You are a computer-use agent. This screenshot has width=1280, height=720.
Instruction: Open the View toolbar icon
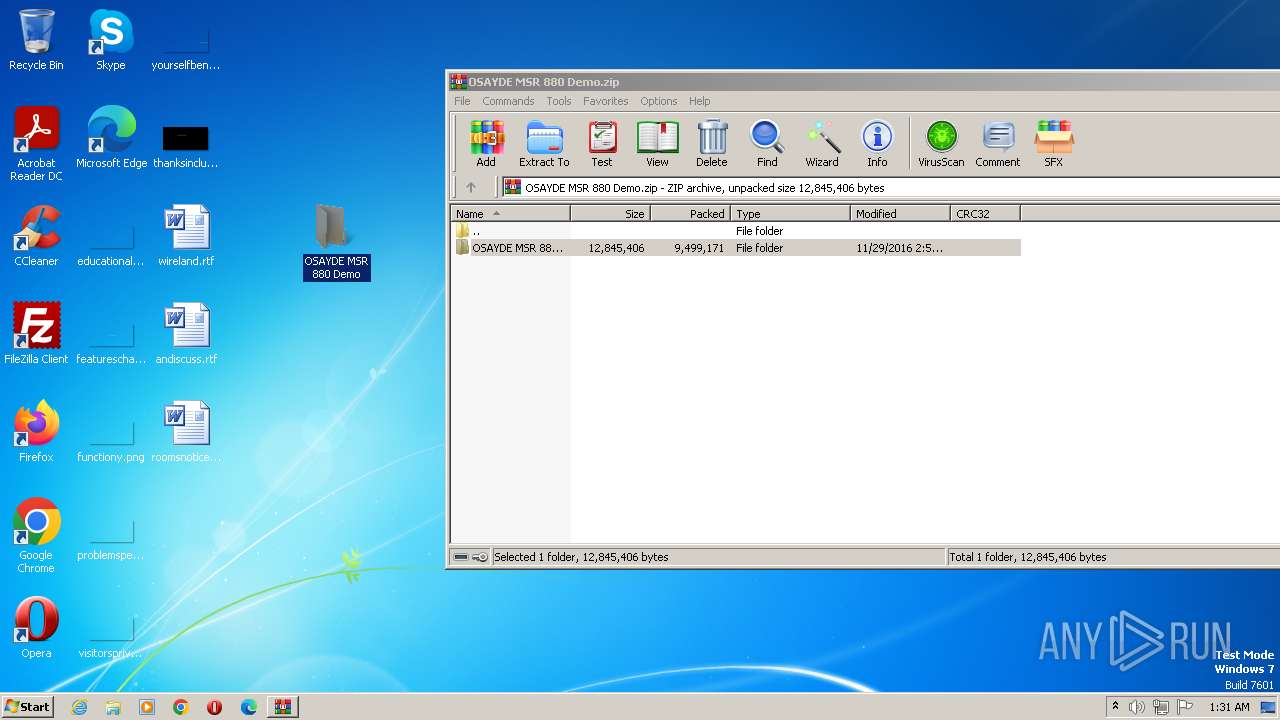point(657,144)
